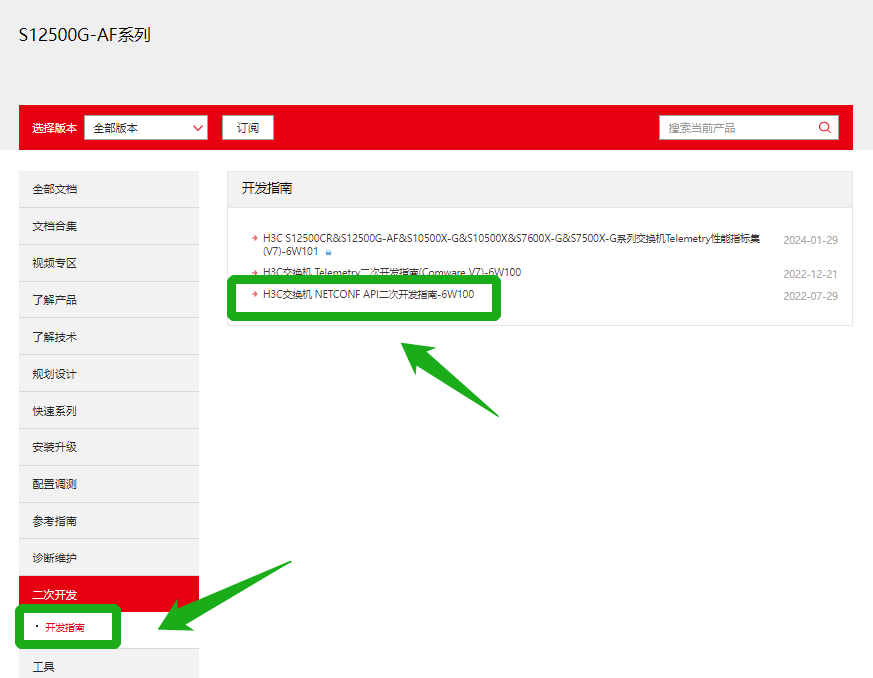Click the 选择版本 label
The width and height of the screenshot is (873, 678).
click(x=54, y=128)
